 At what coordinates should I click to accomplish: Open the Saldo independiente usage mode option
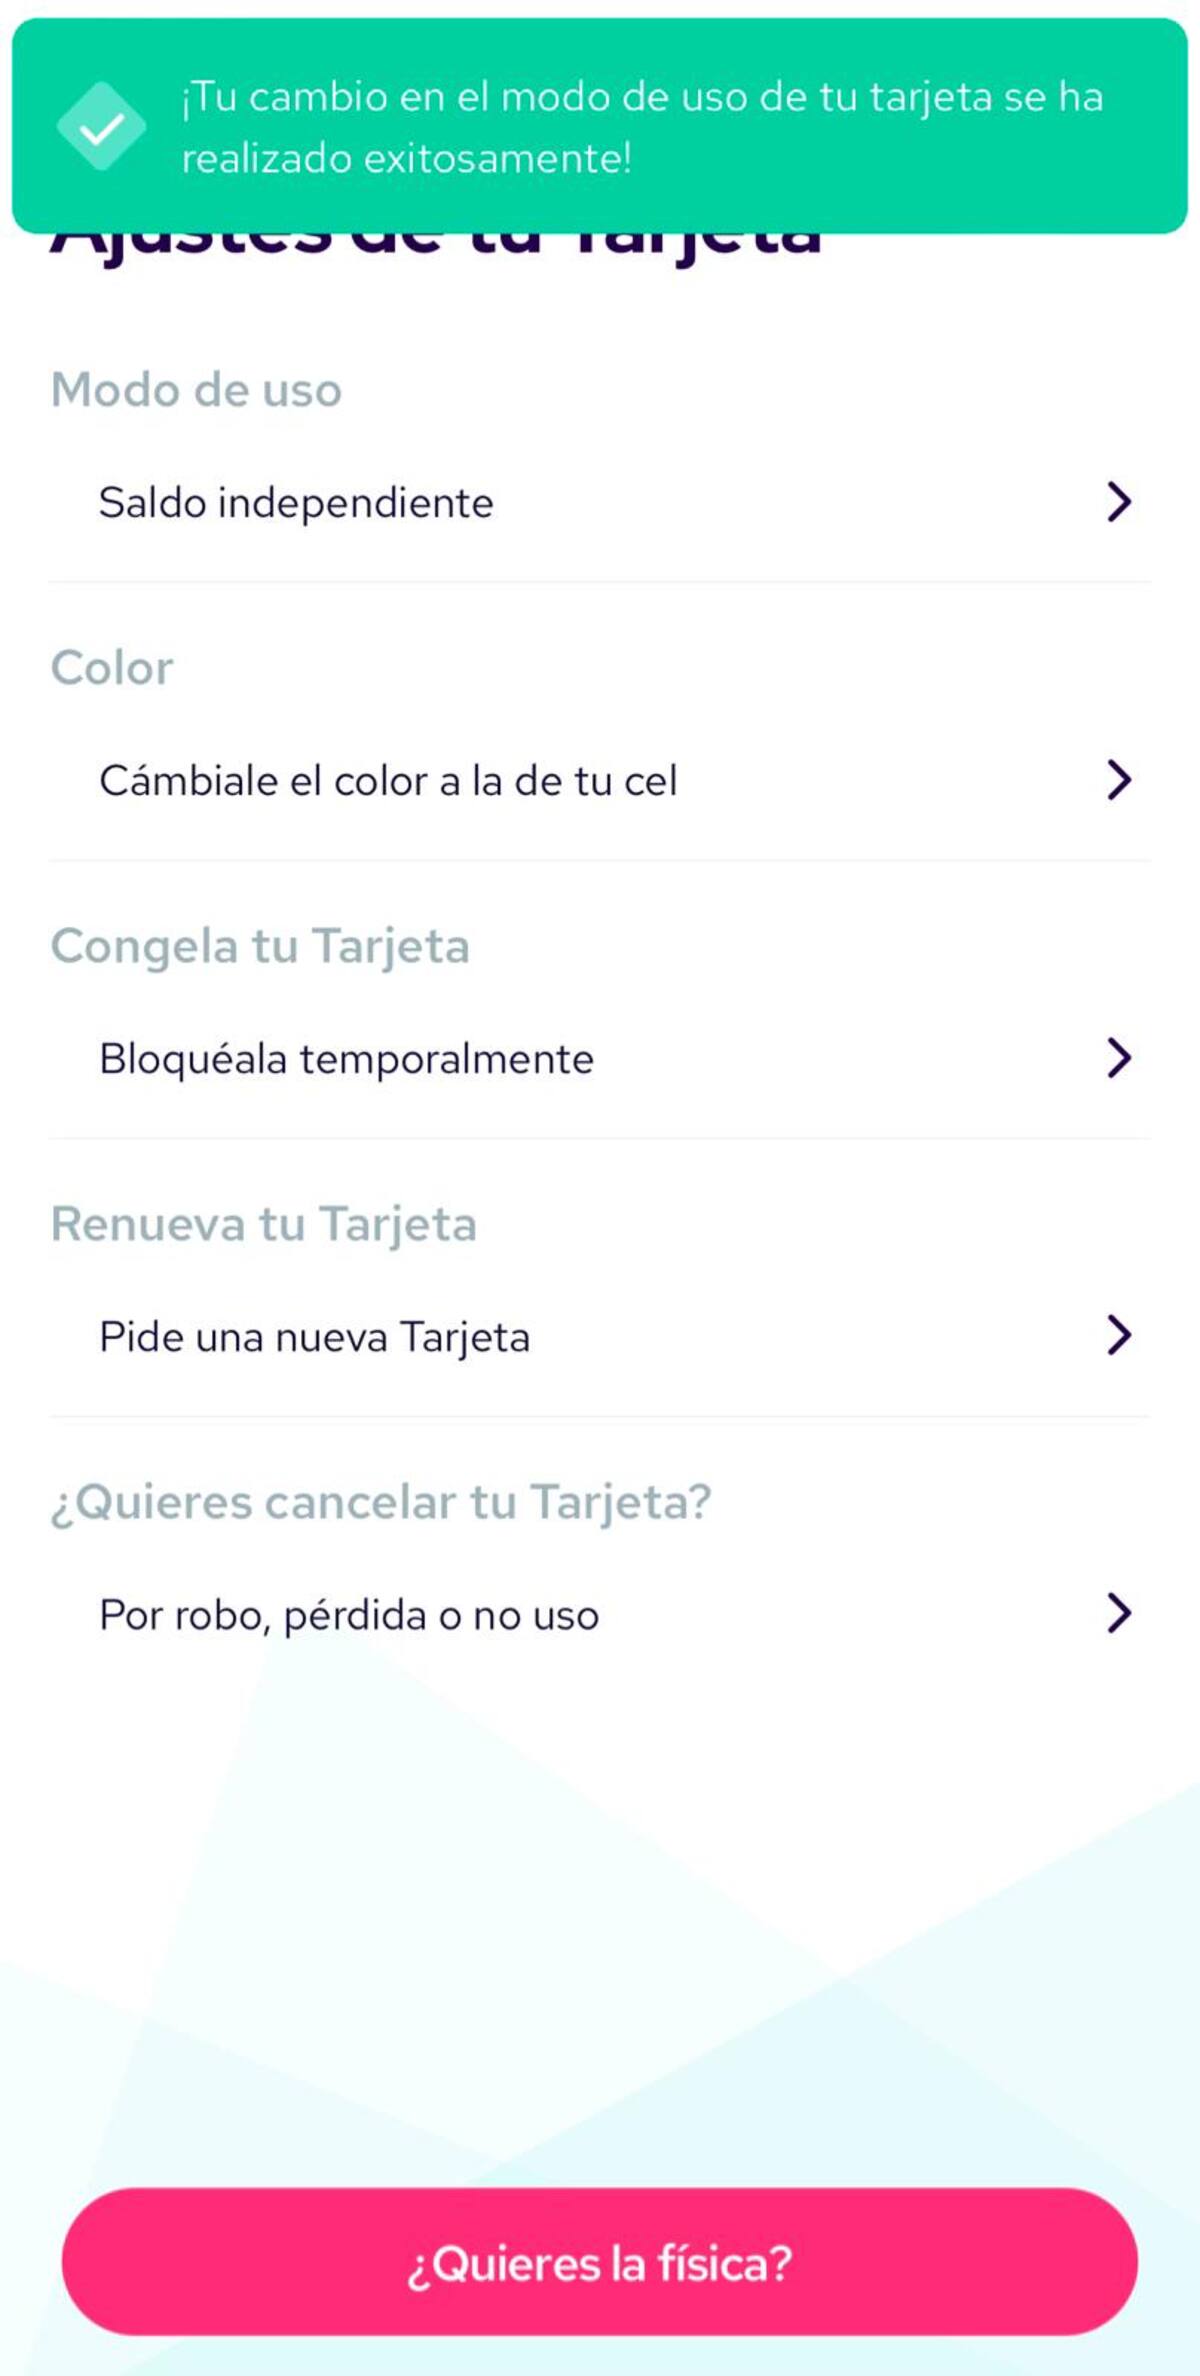point(296,503)
